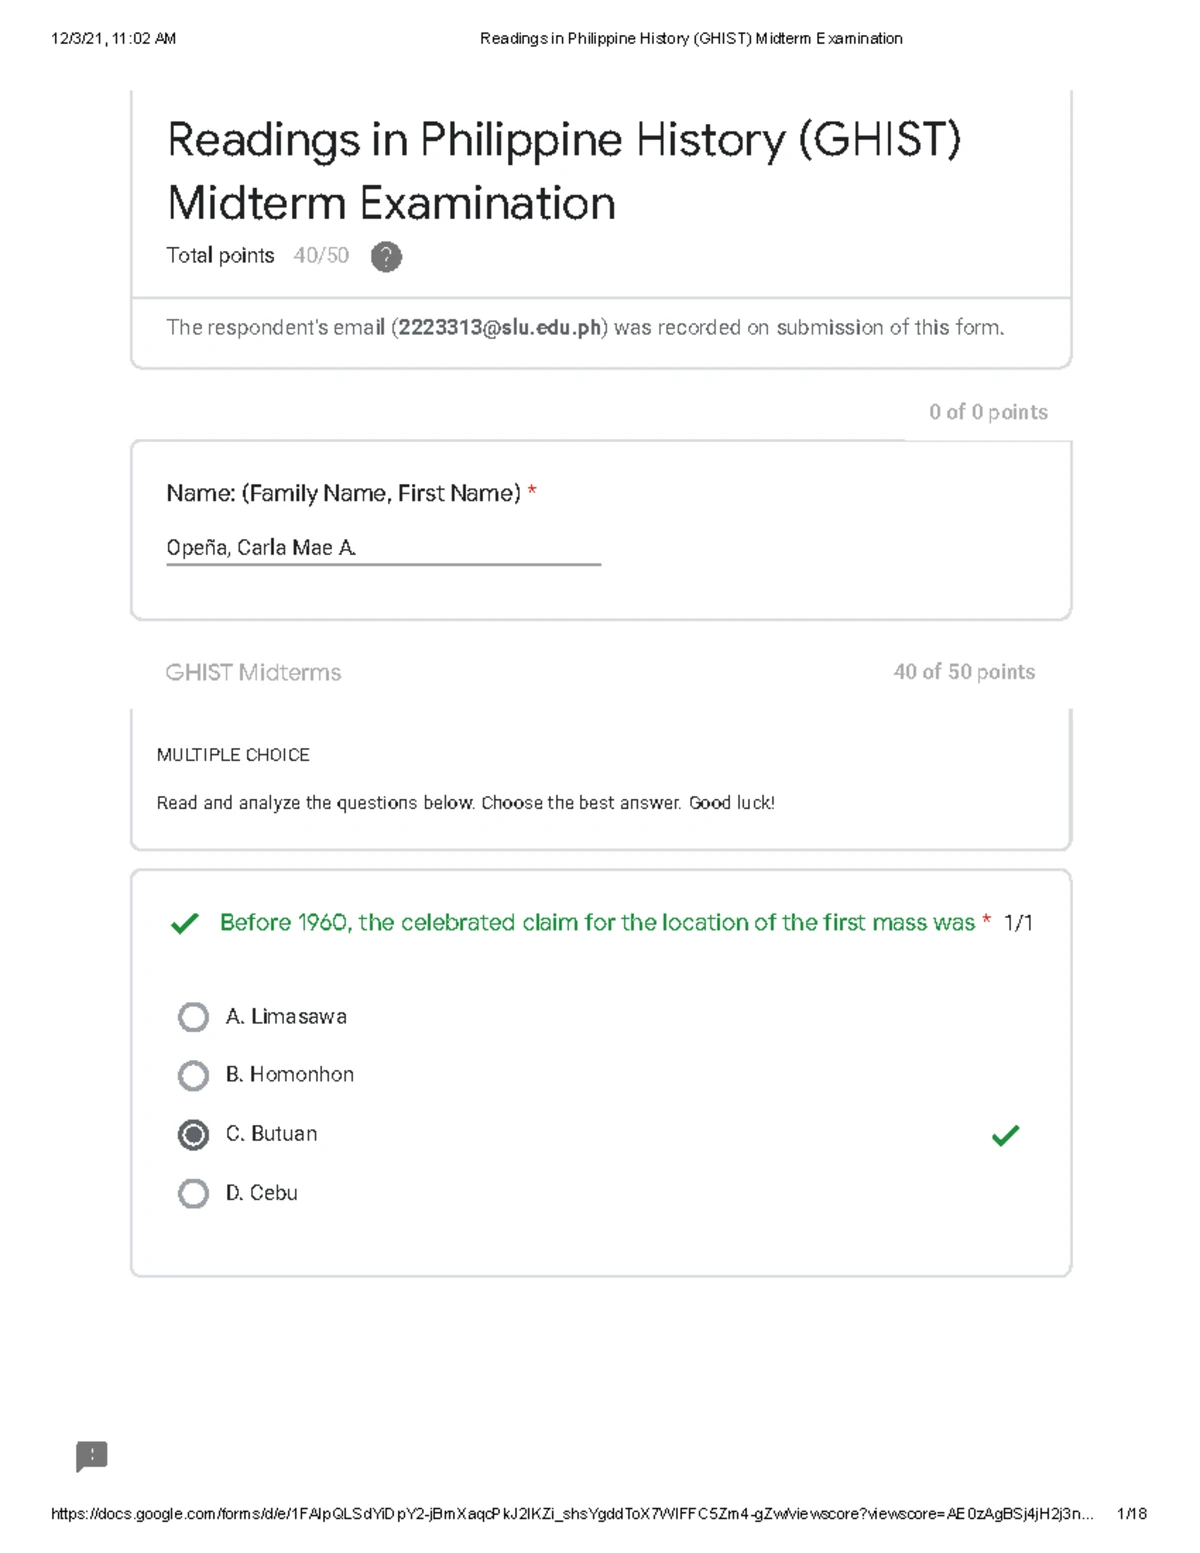Image resolution: width=1200 pixels, height=1553 pixels.
Task: Select the A. Limasawa radio button
Action: pos(193,1017)
